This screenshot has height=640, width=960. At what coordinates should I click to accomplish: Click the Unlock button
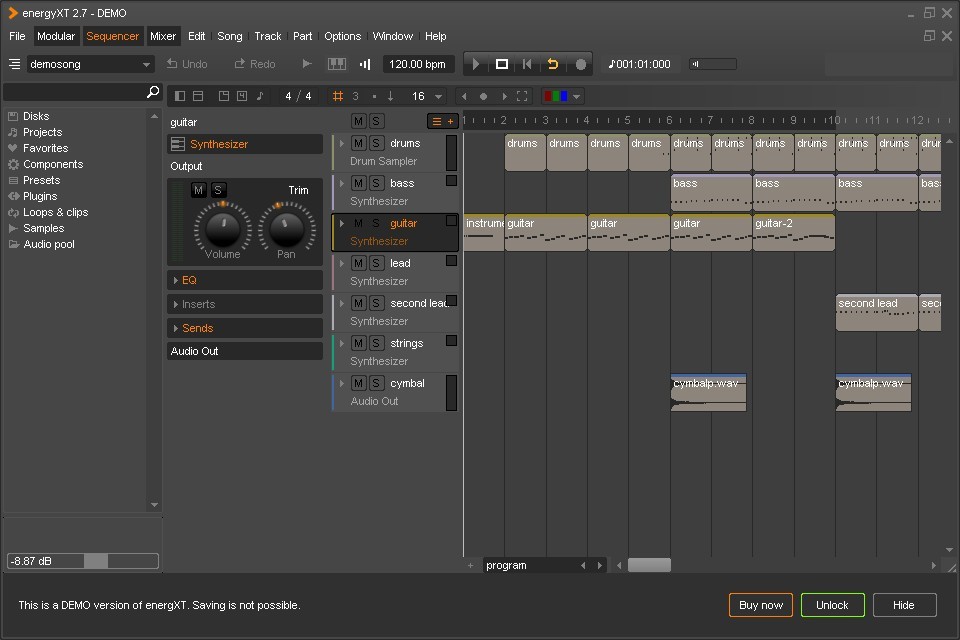pos(832,605)
